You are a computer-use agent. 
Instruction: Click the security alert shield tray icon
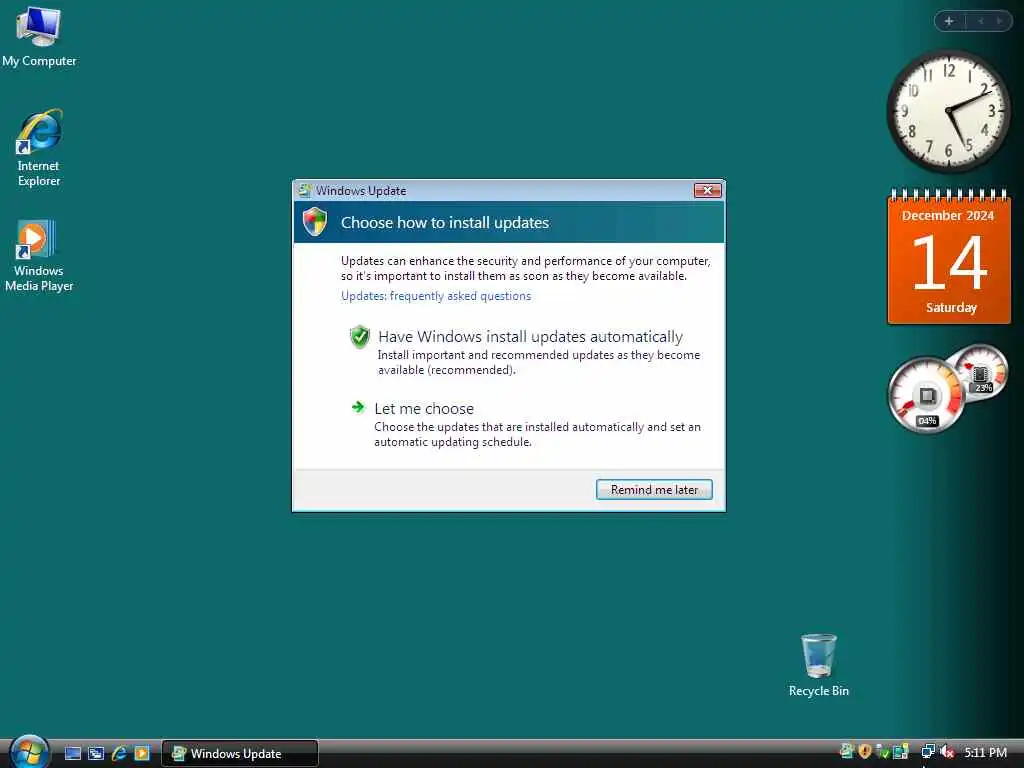[865, 751]
